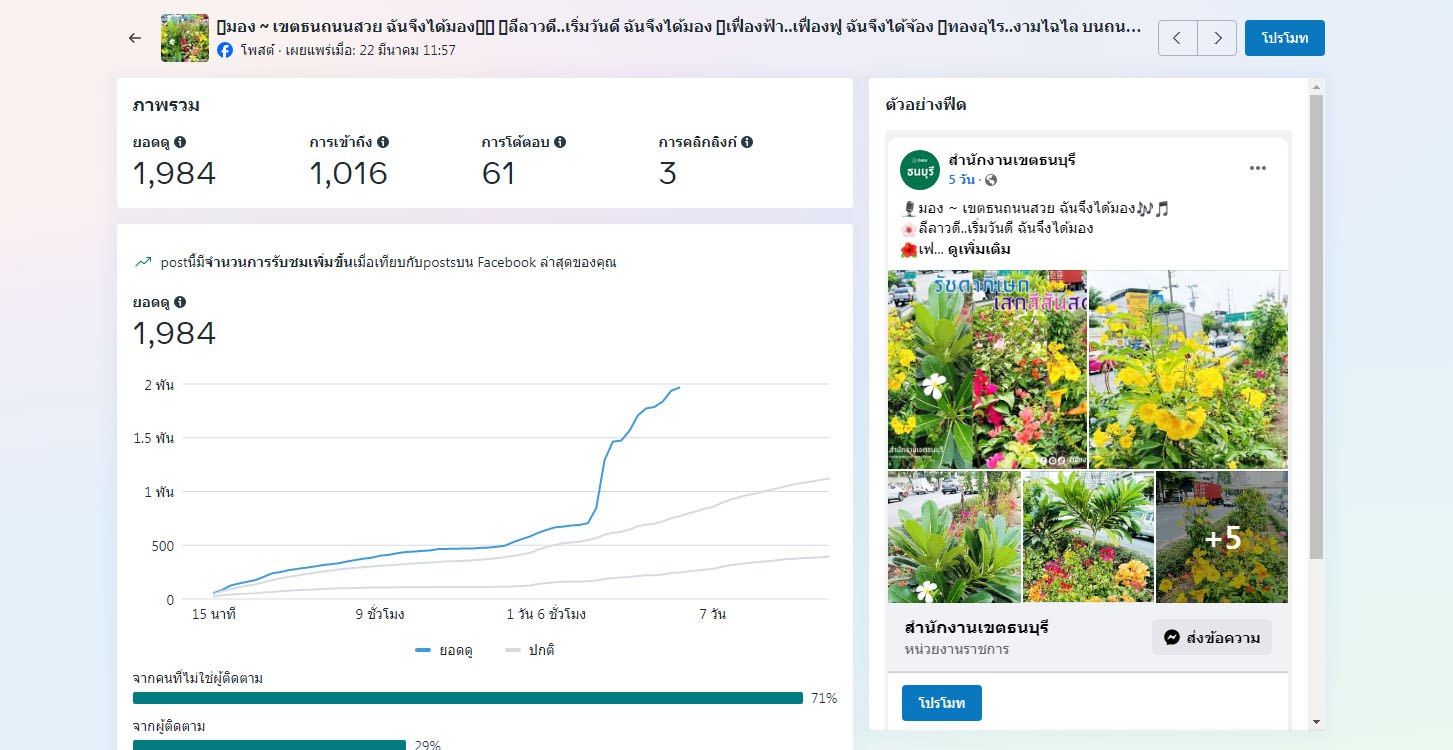Go to next post with right chevron
The image size is (1453, 750).
(x=1217, y=38)
